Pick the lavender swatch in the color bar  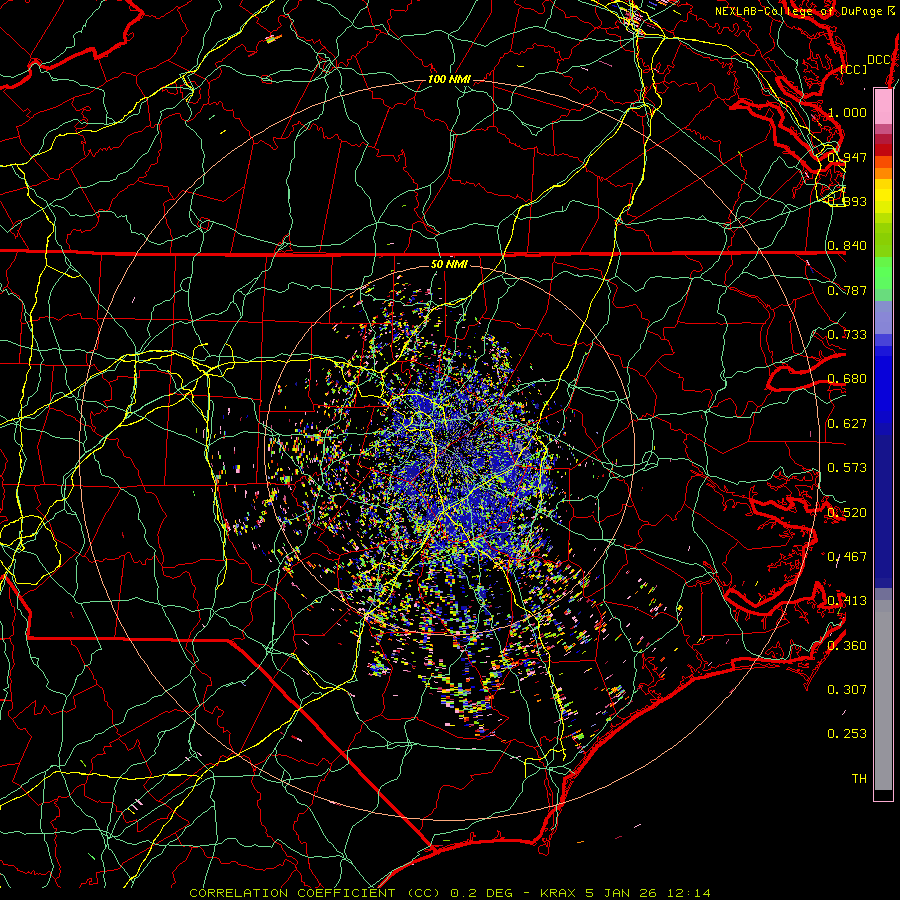pos(883,317)
